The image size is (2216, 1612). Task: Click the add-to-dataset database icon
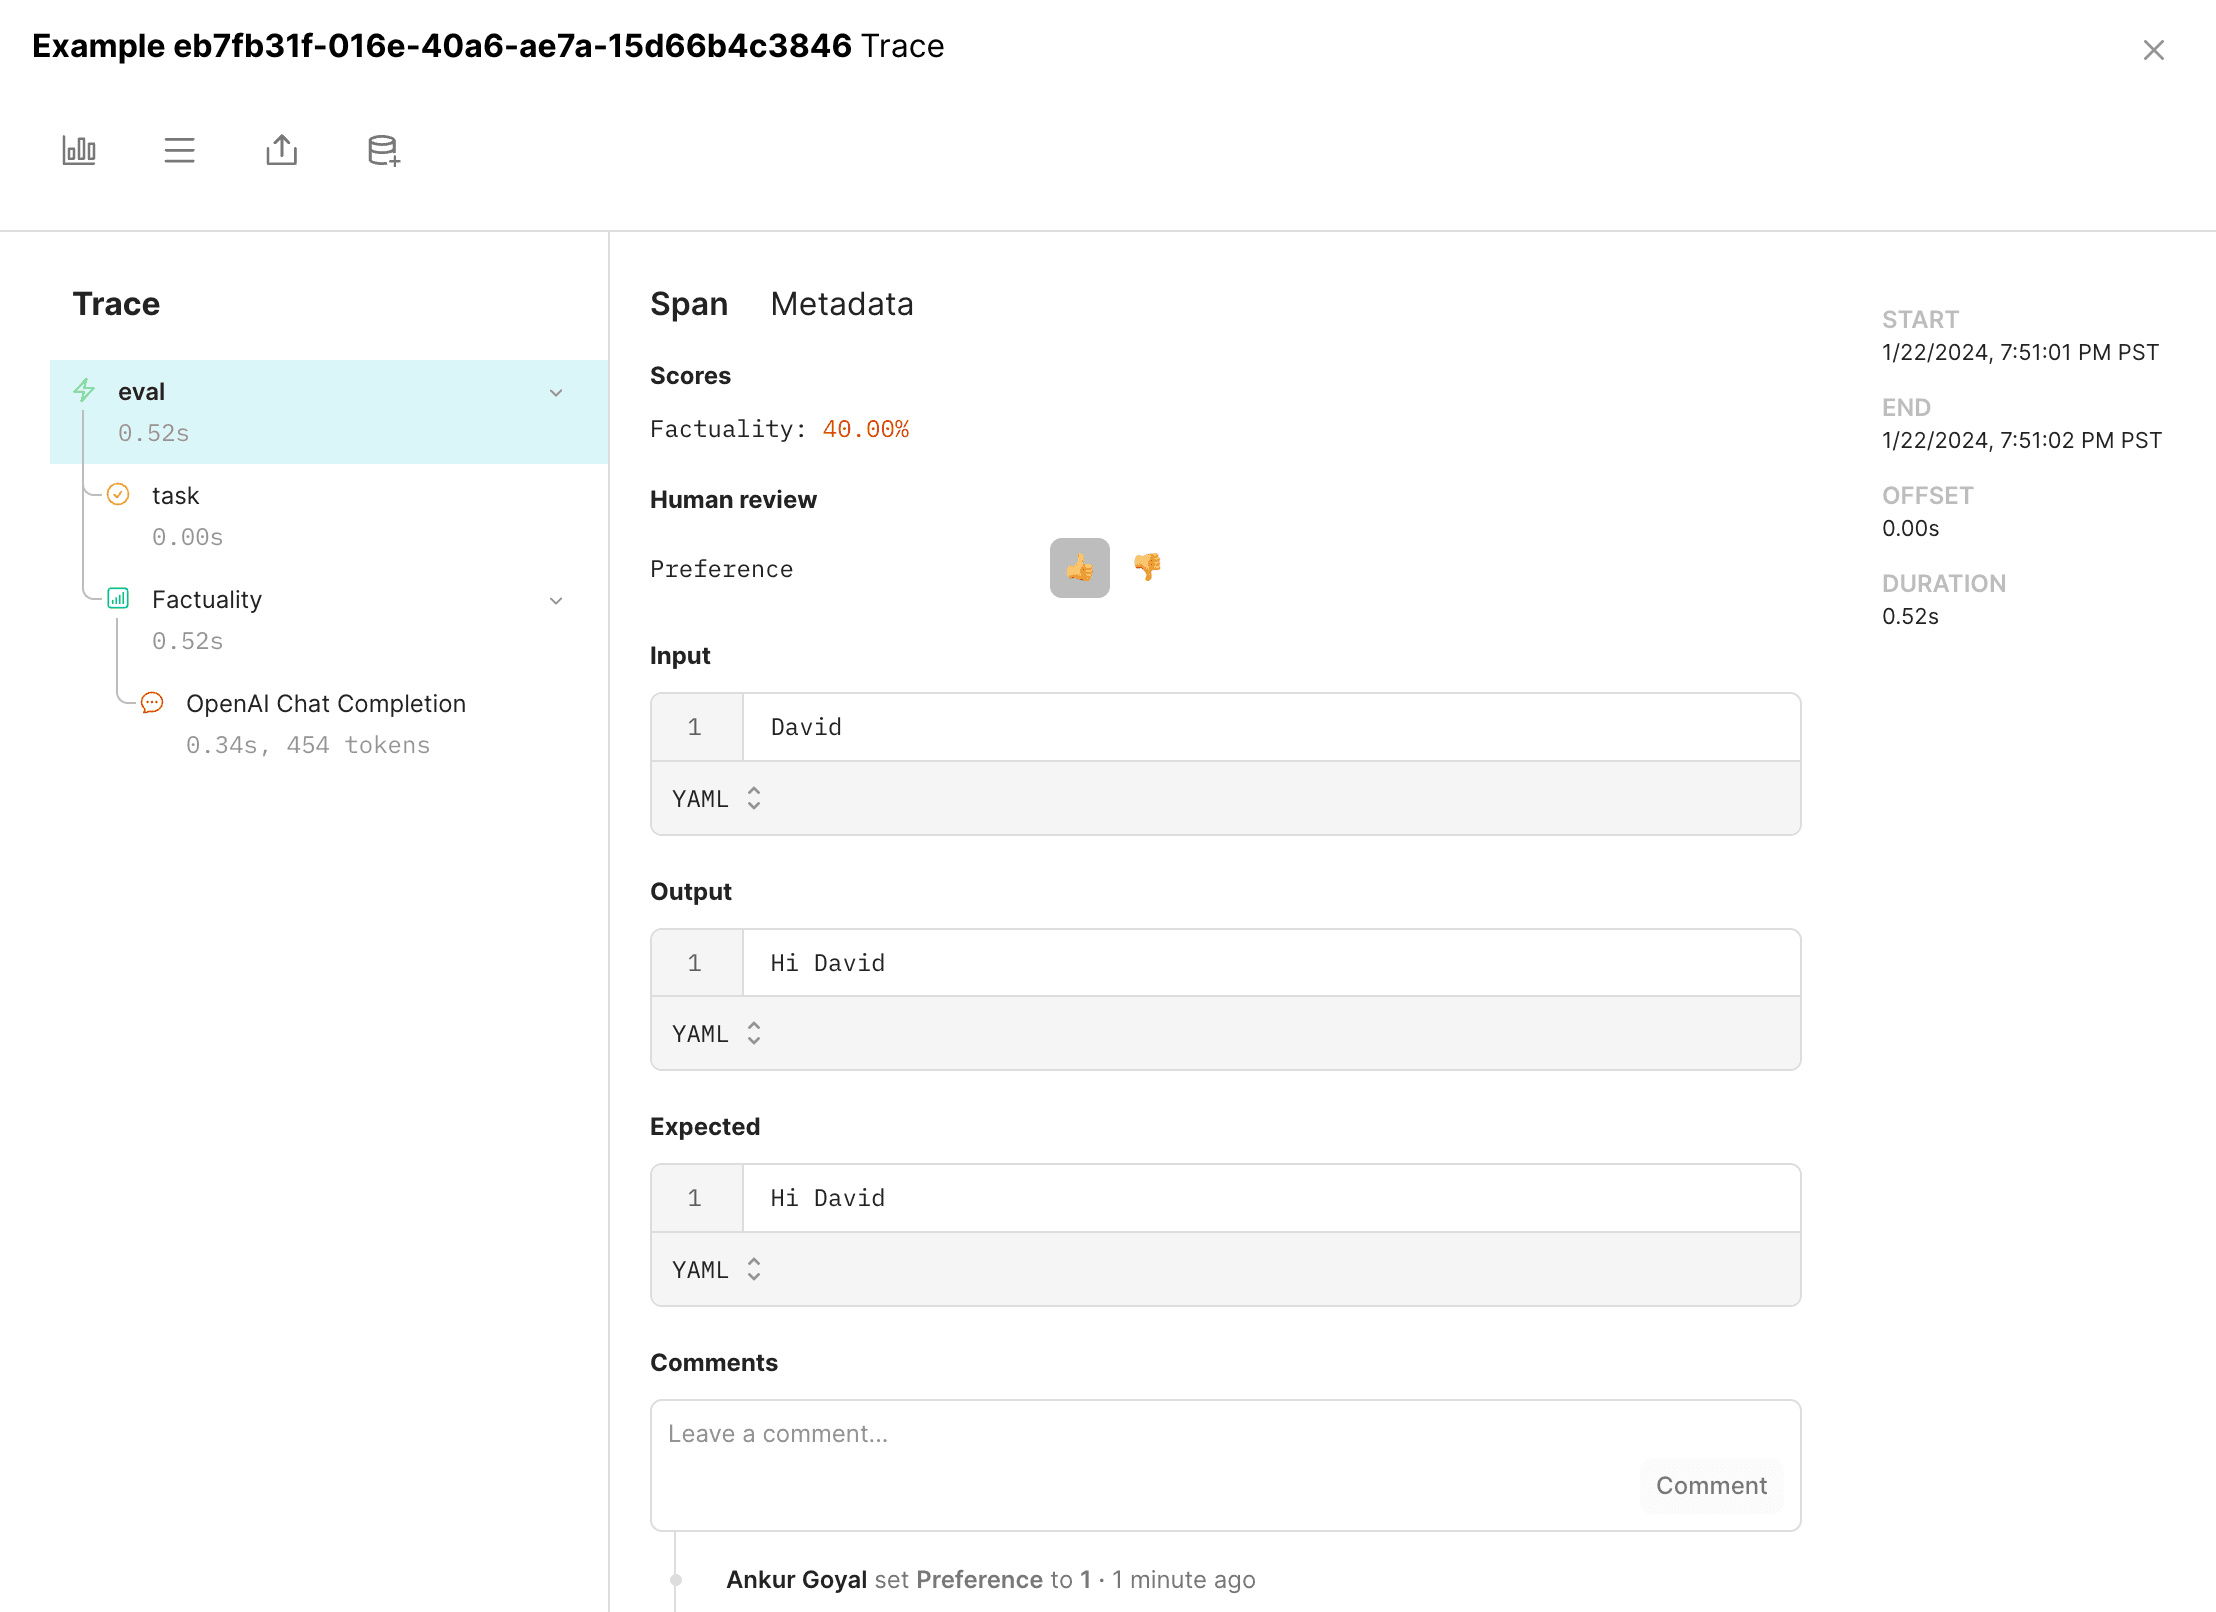(383, 150)
